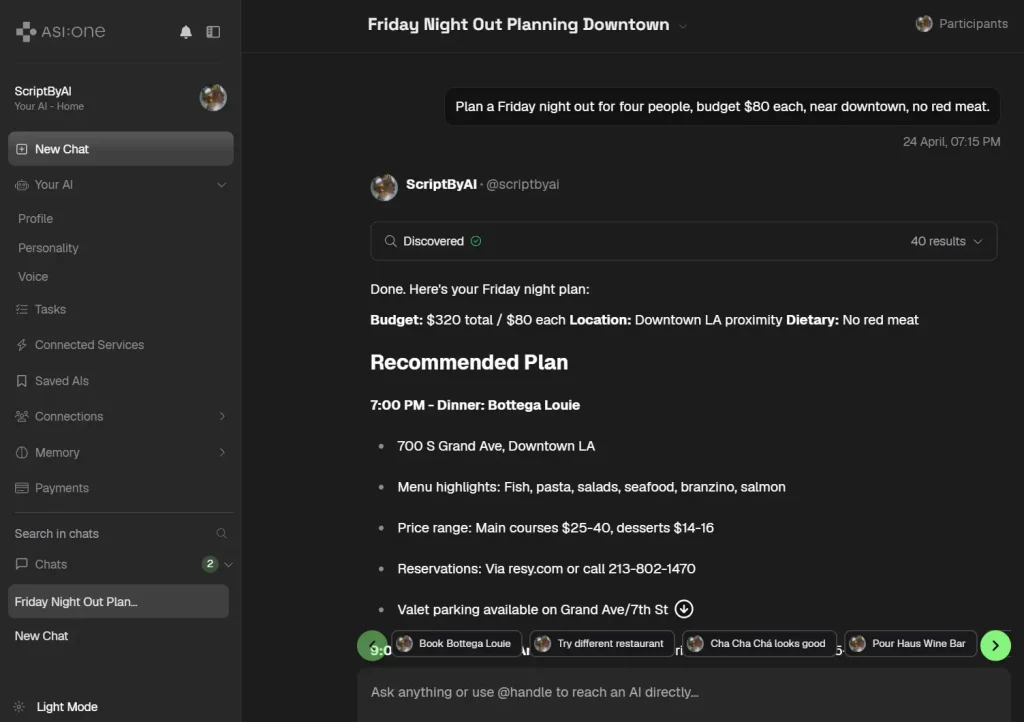Expand the Memory submenu
Image resolution: width=1024 pixels, height=722 pixels.
pyautogui.click(x=222, y=453)
